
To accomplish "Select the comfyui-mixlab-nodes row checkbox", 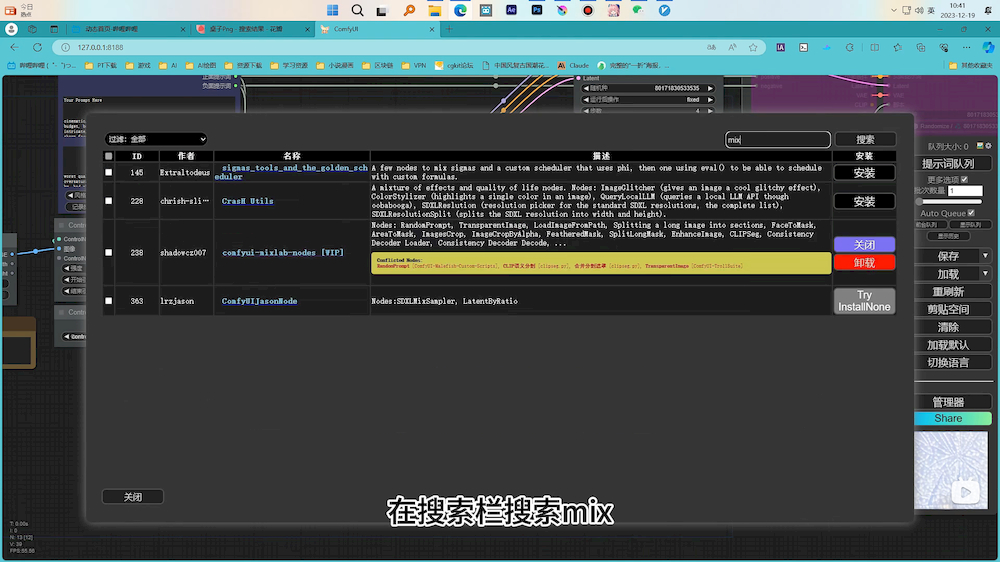I will coord(109,253).
